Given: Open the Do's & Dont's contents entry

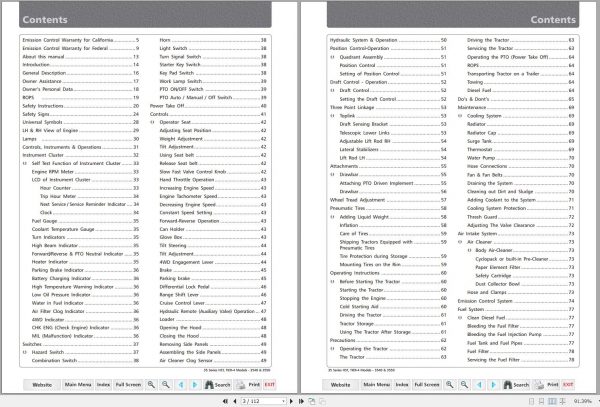Looking at the screenshot, I should coord(516,99).
